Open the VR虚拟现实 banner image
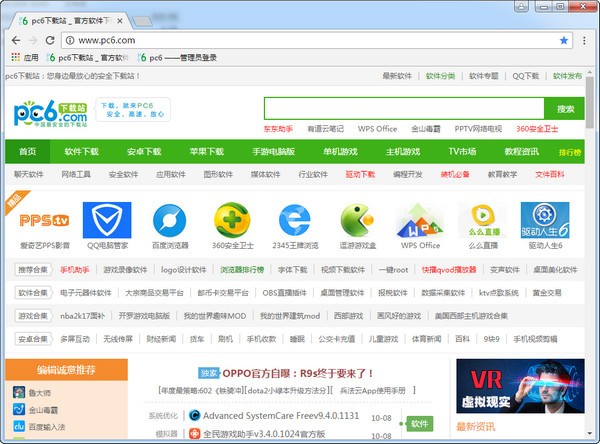This screenshot has height=444, width=600. click(520, 386)
